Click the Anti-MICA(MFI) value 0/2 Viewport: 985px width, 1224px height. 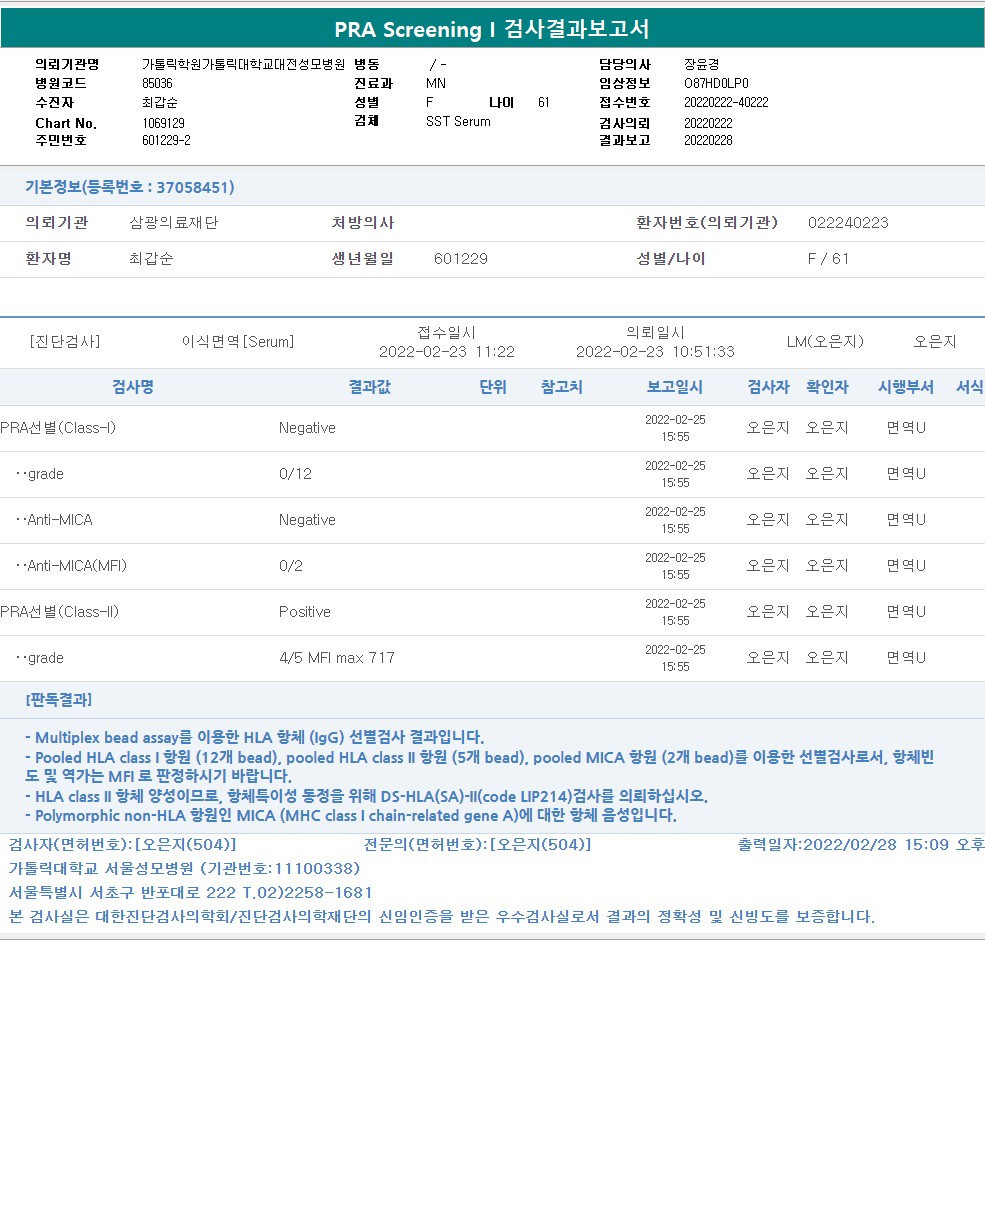click(x=291, y=566)
